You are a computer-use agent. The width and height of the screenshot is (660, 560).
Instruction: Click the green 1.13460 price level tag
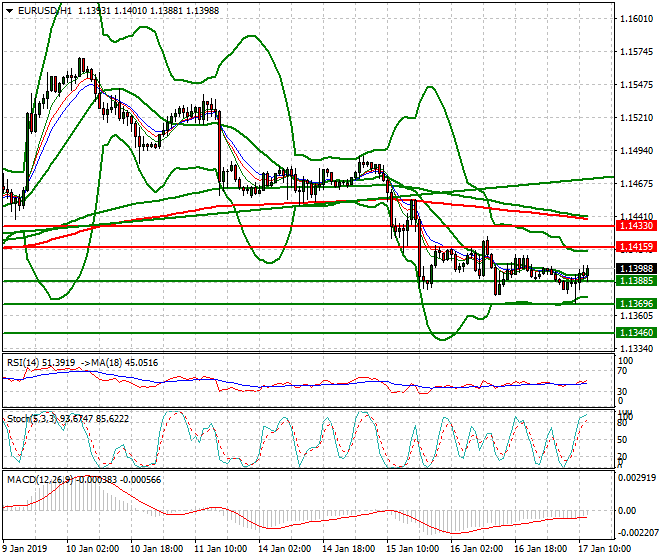pos(636,331)
